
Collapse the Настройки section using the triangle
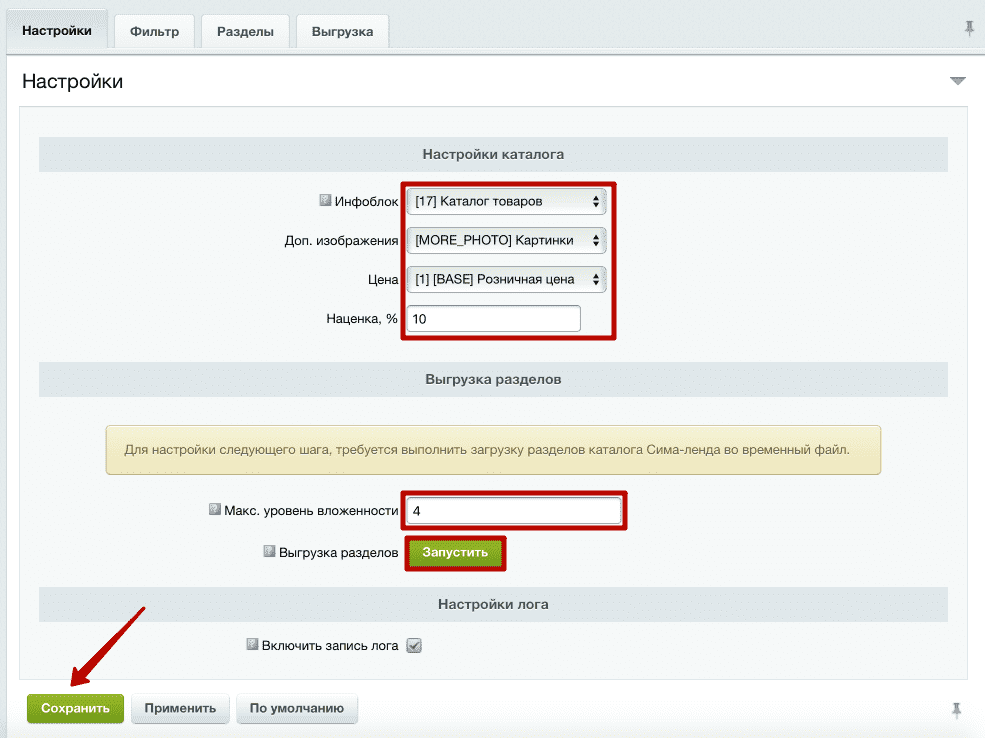coord(957,81)
